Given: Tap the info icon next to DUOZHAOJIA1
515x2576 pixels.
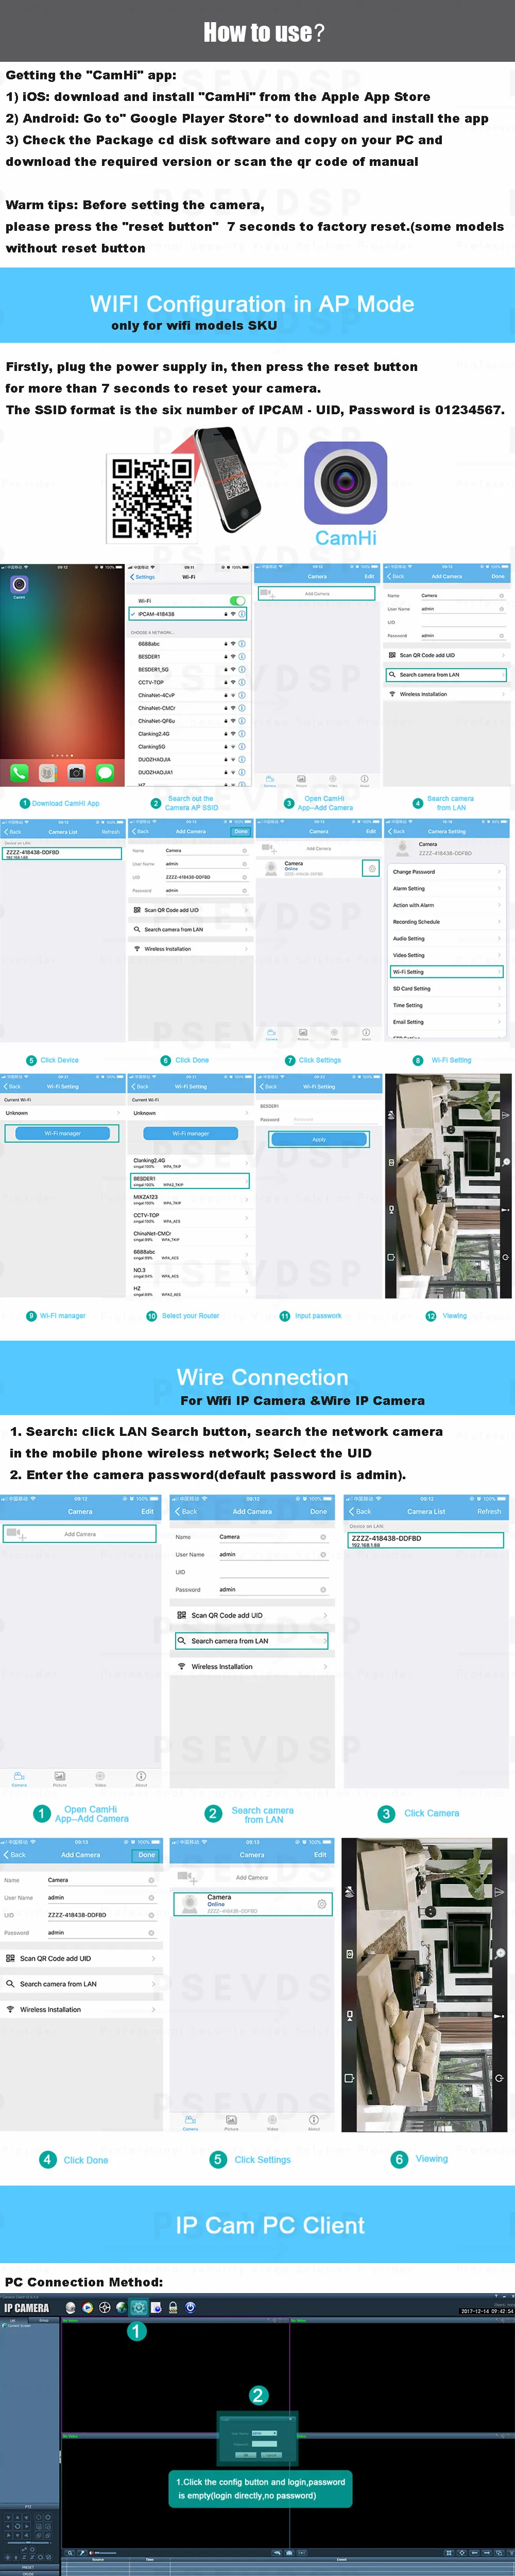Looking at the screenshot, I should pyautogui.click(x=241, y=772).
